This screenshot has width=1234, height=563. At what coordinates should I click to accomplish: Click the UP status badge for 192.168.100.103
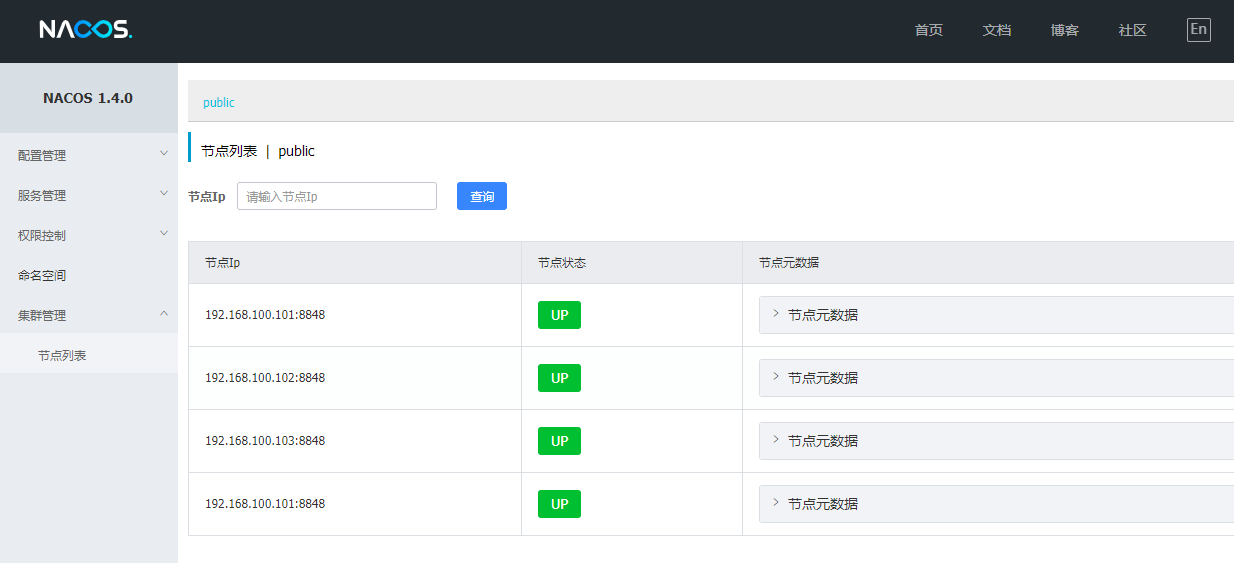click(559, 441)
